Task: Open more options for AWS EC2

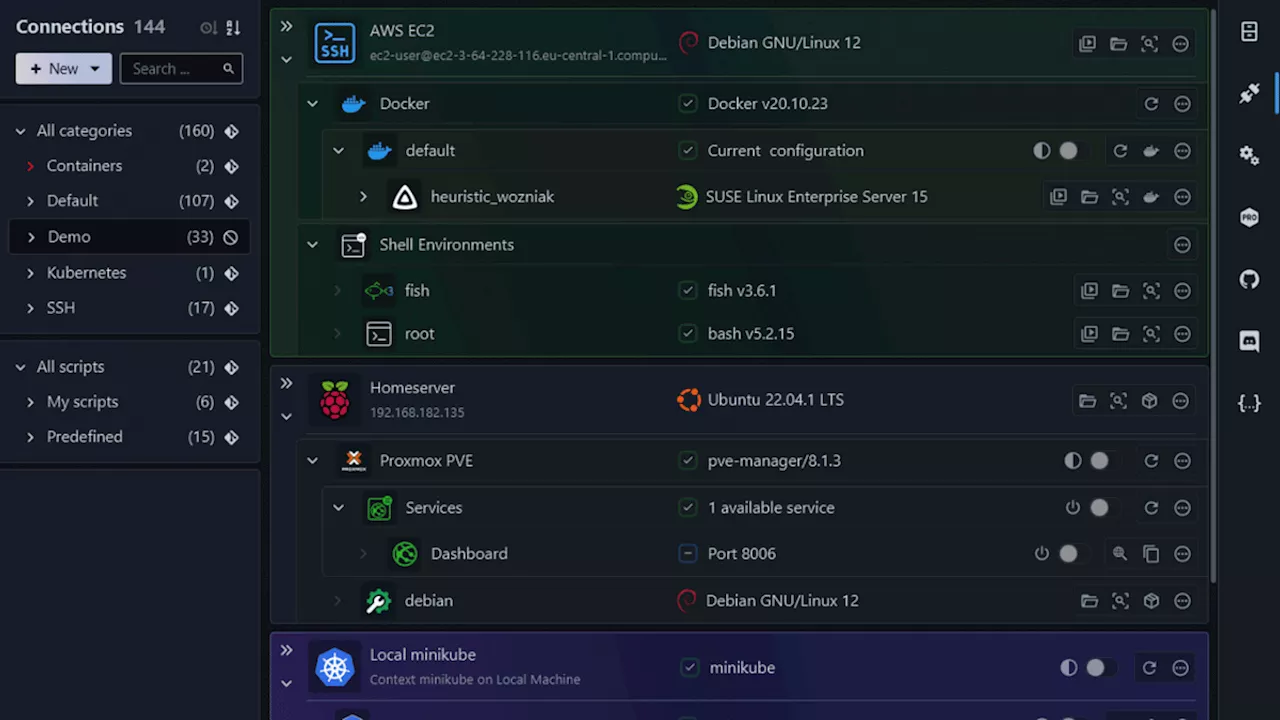Action: coord(1180,44)
